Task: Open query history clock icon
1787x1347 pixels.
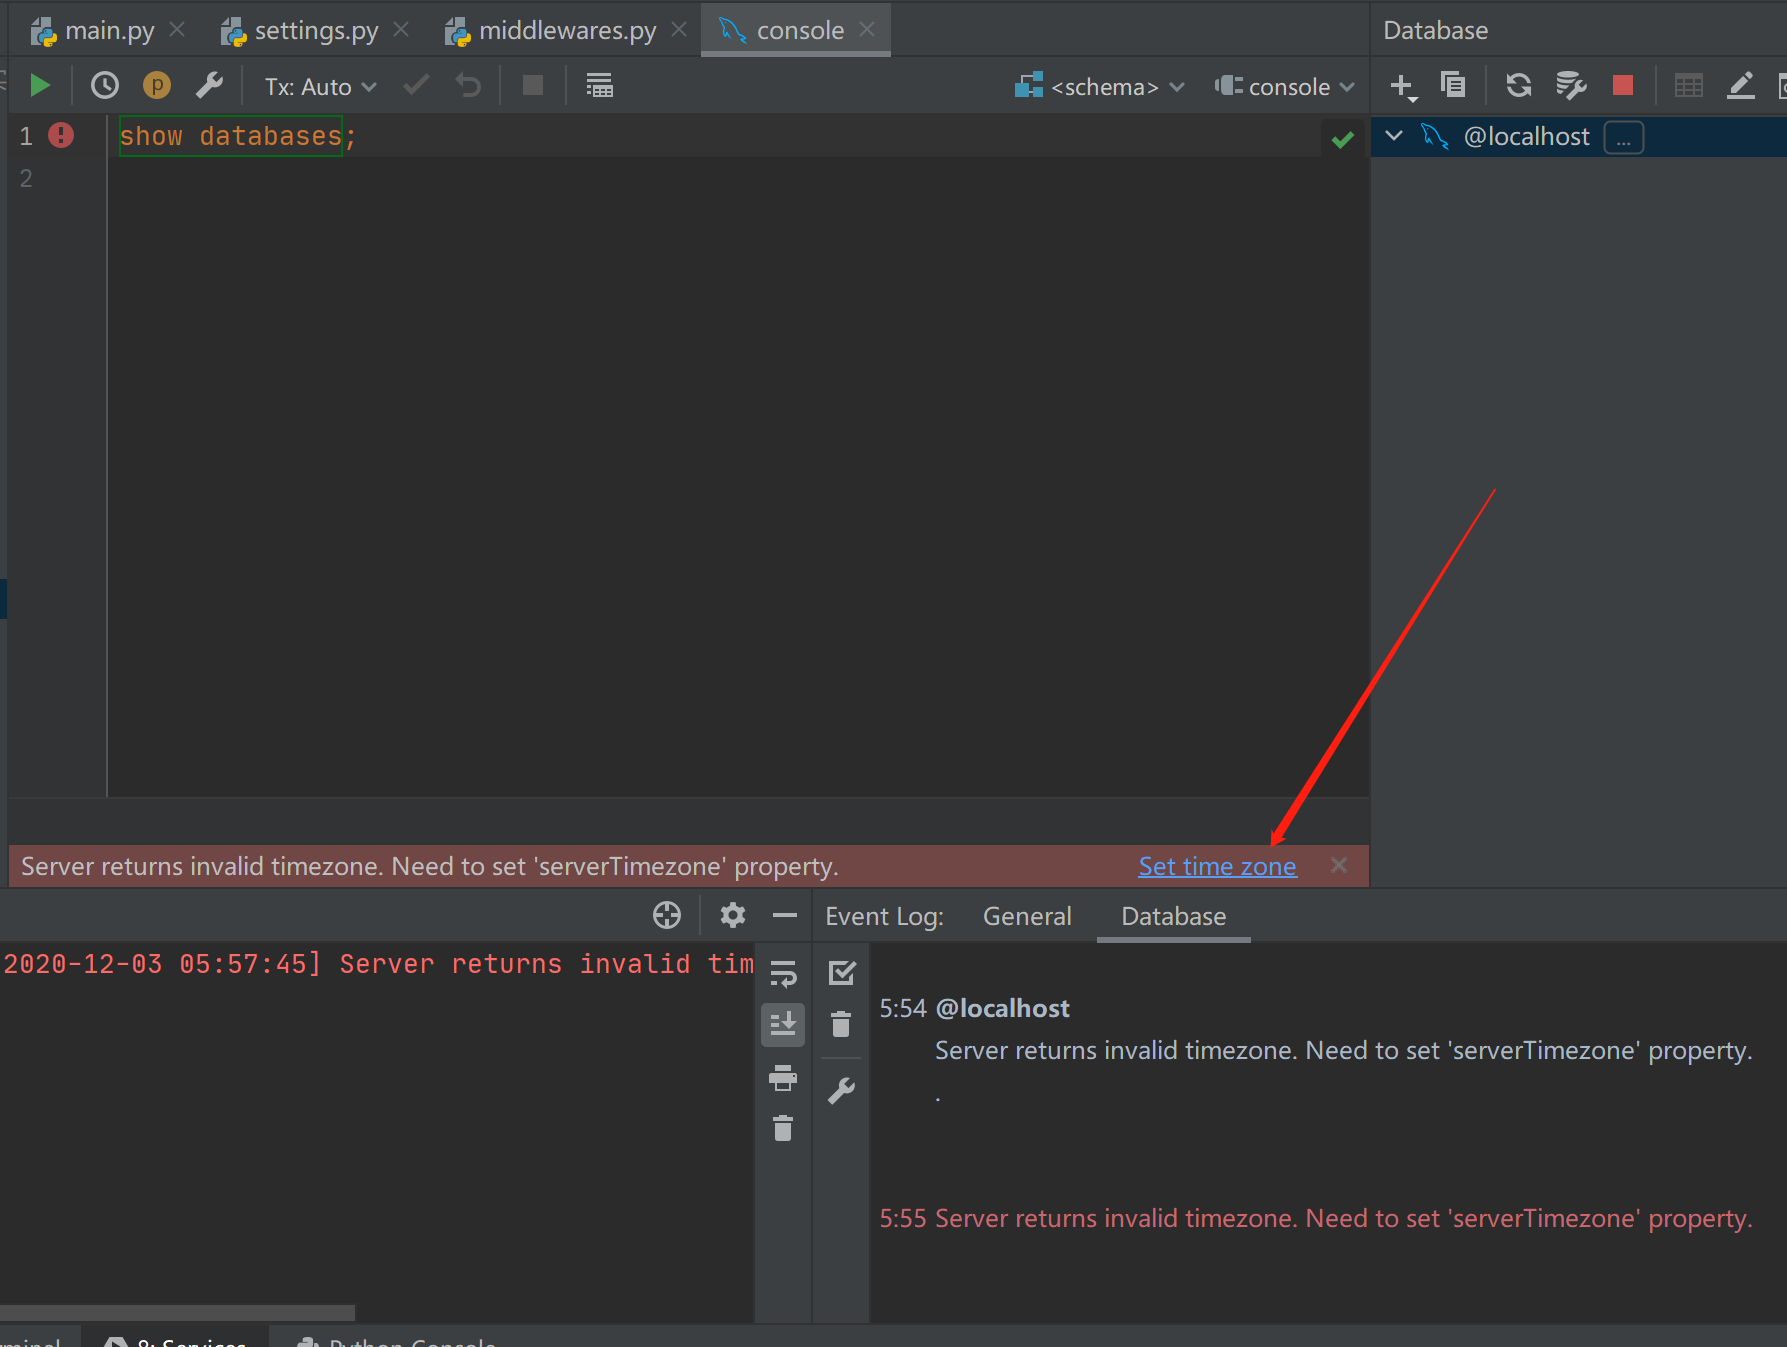Action: pos(105,86)
